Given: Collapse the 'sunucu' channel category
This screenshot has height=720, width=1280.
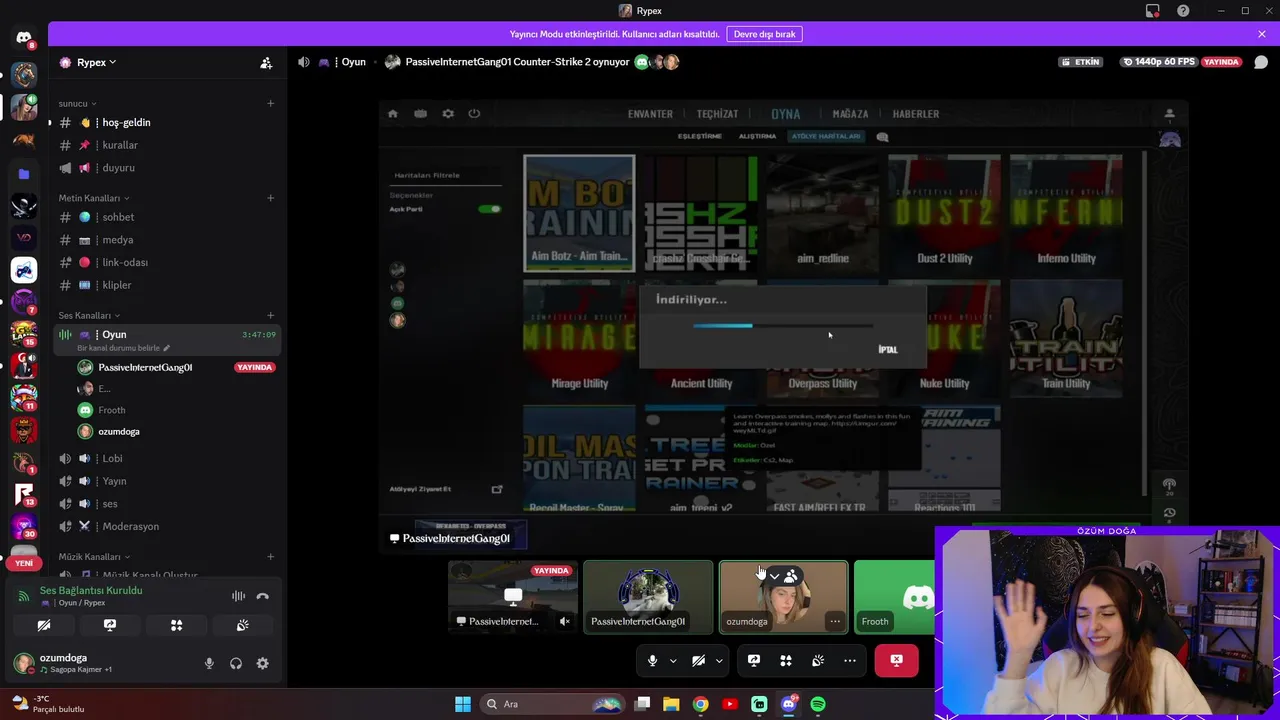Looking at the screenshot, I should pyautogui.click(x=77, y=103).
